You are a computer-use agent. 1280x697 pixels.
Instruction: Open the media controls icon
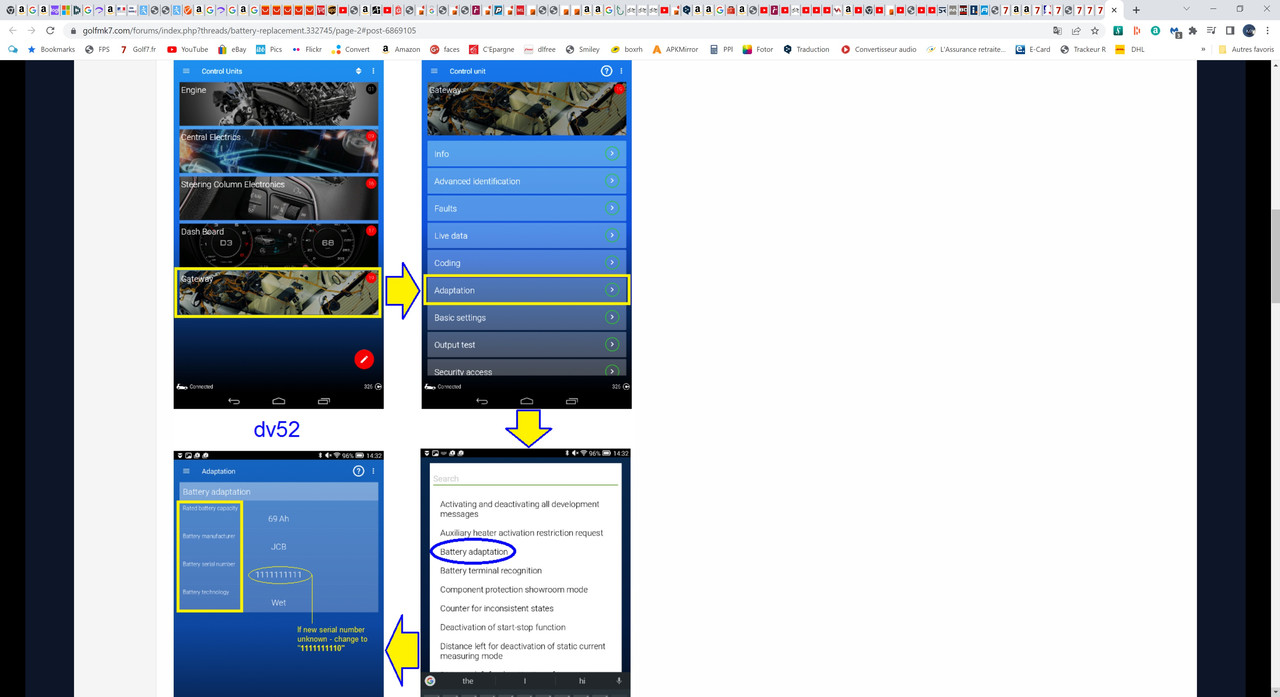coord(1211,31)
